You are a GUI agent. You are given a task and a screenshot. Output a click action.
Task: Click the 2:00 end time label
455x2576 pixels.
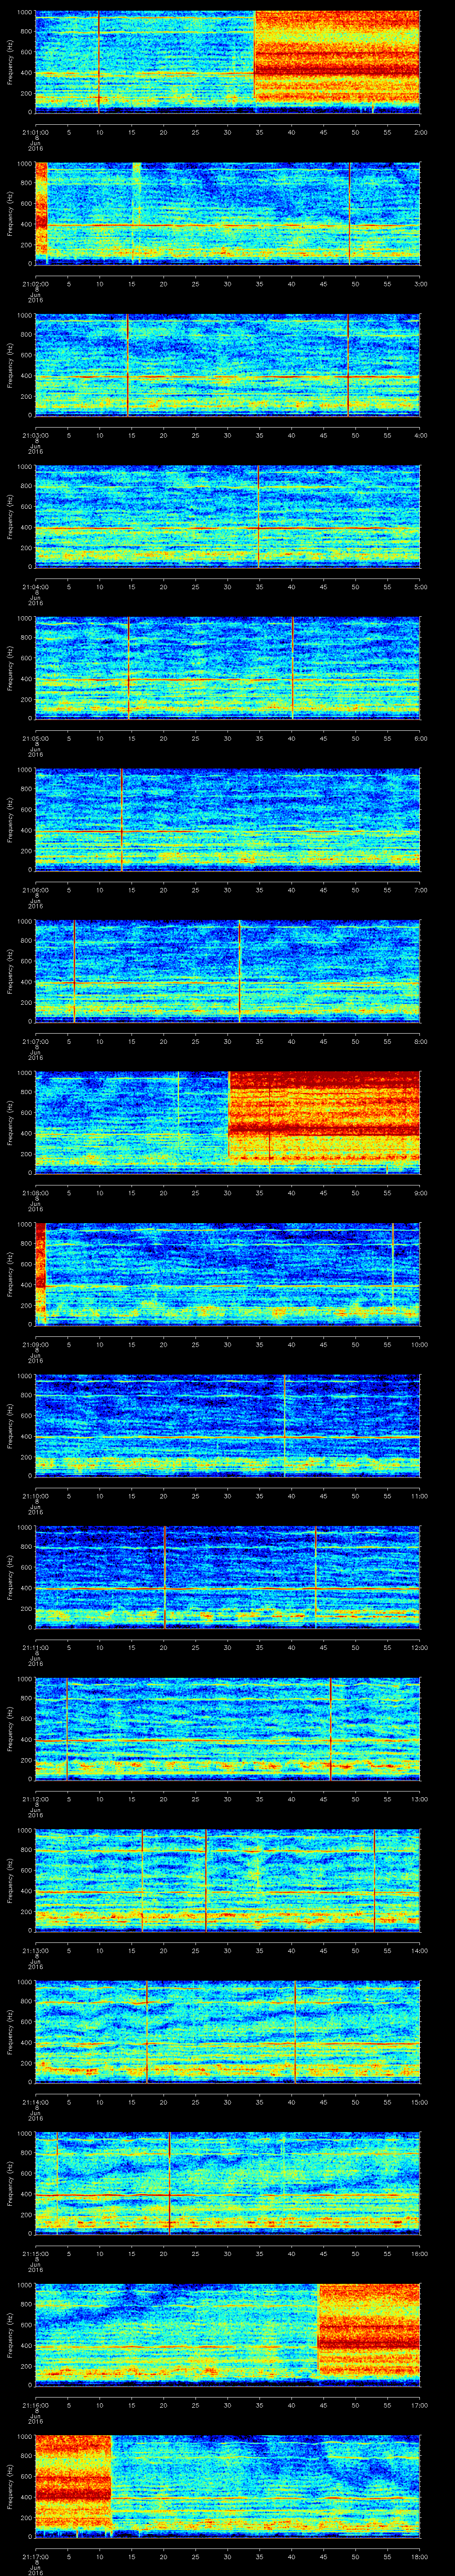point(420,132)
